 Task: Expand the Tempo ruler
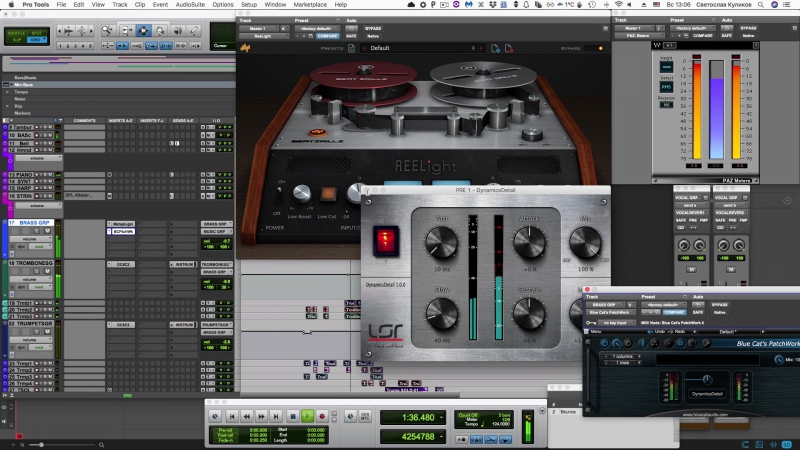pyautogui.click(x=7, y=92)
